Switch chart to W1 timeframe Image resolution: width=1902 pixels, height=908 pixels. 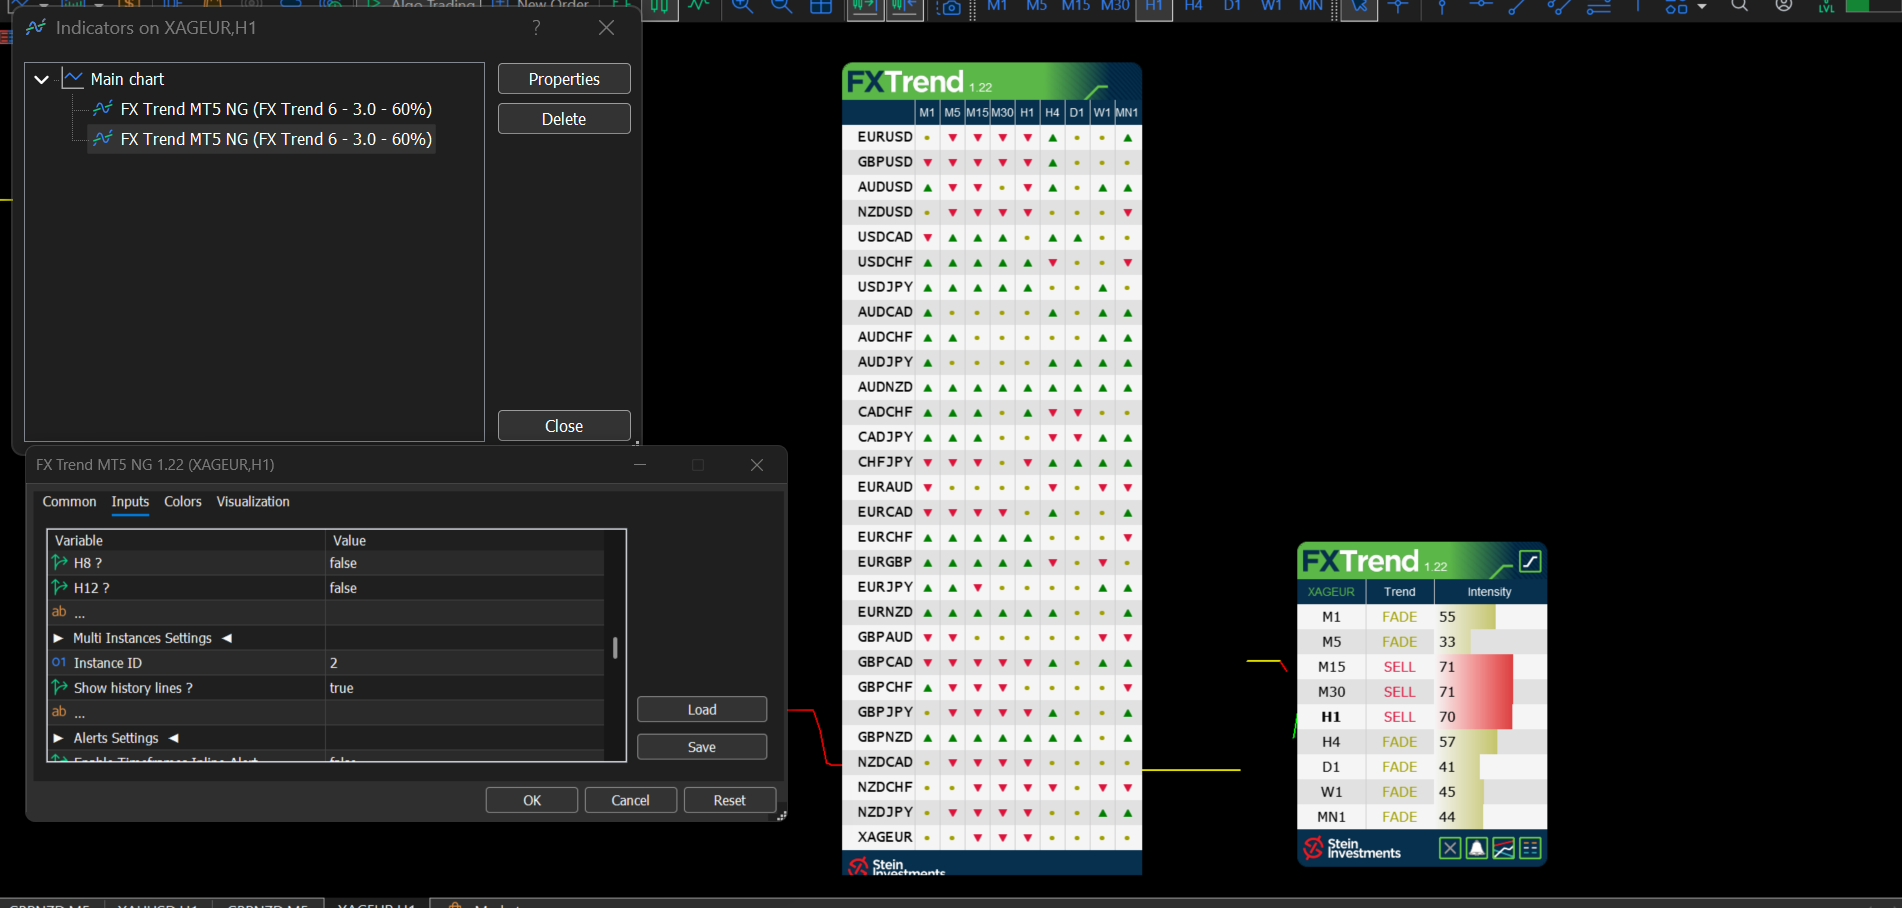click(x=1271, y=6)
